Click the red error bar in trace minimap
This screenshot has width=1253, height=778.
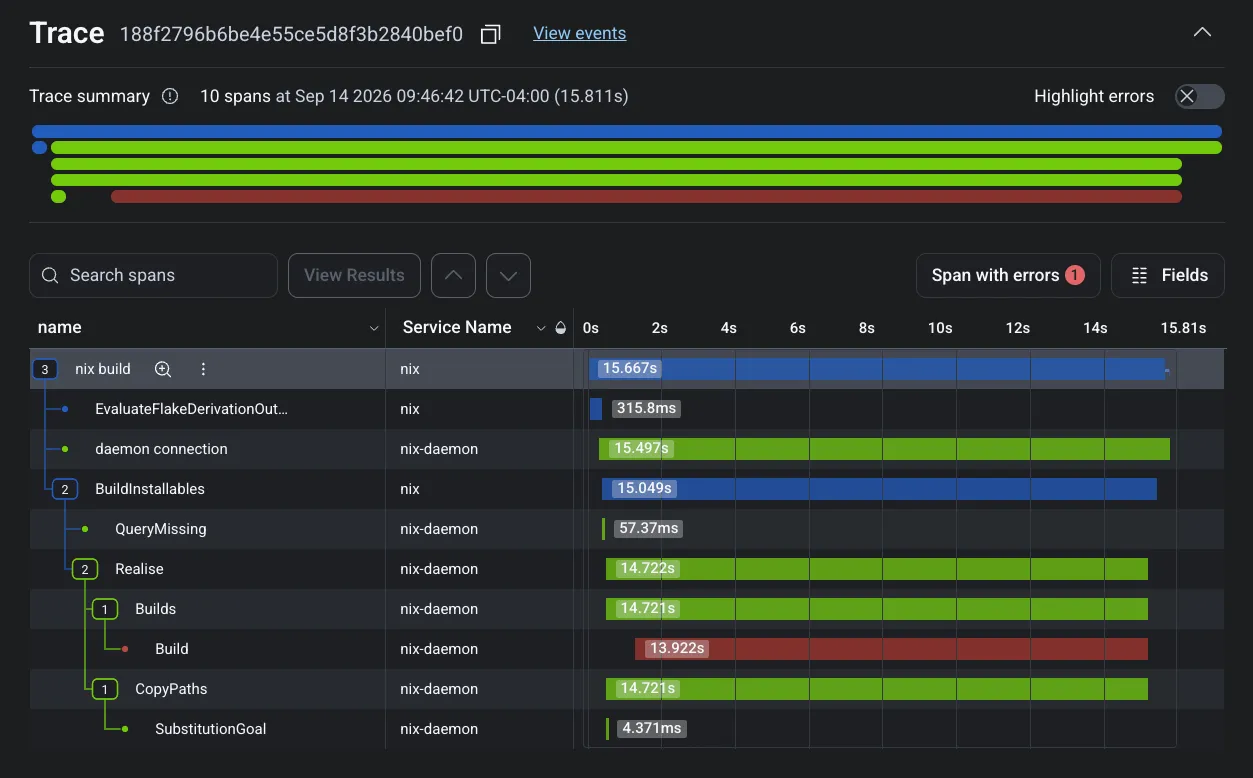[x=646, y=197]
